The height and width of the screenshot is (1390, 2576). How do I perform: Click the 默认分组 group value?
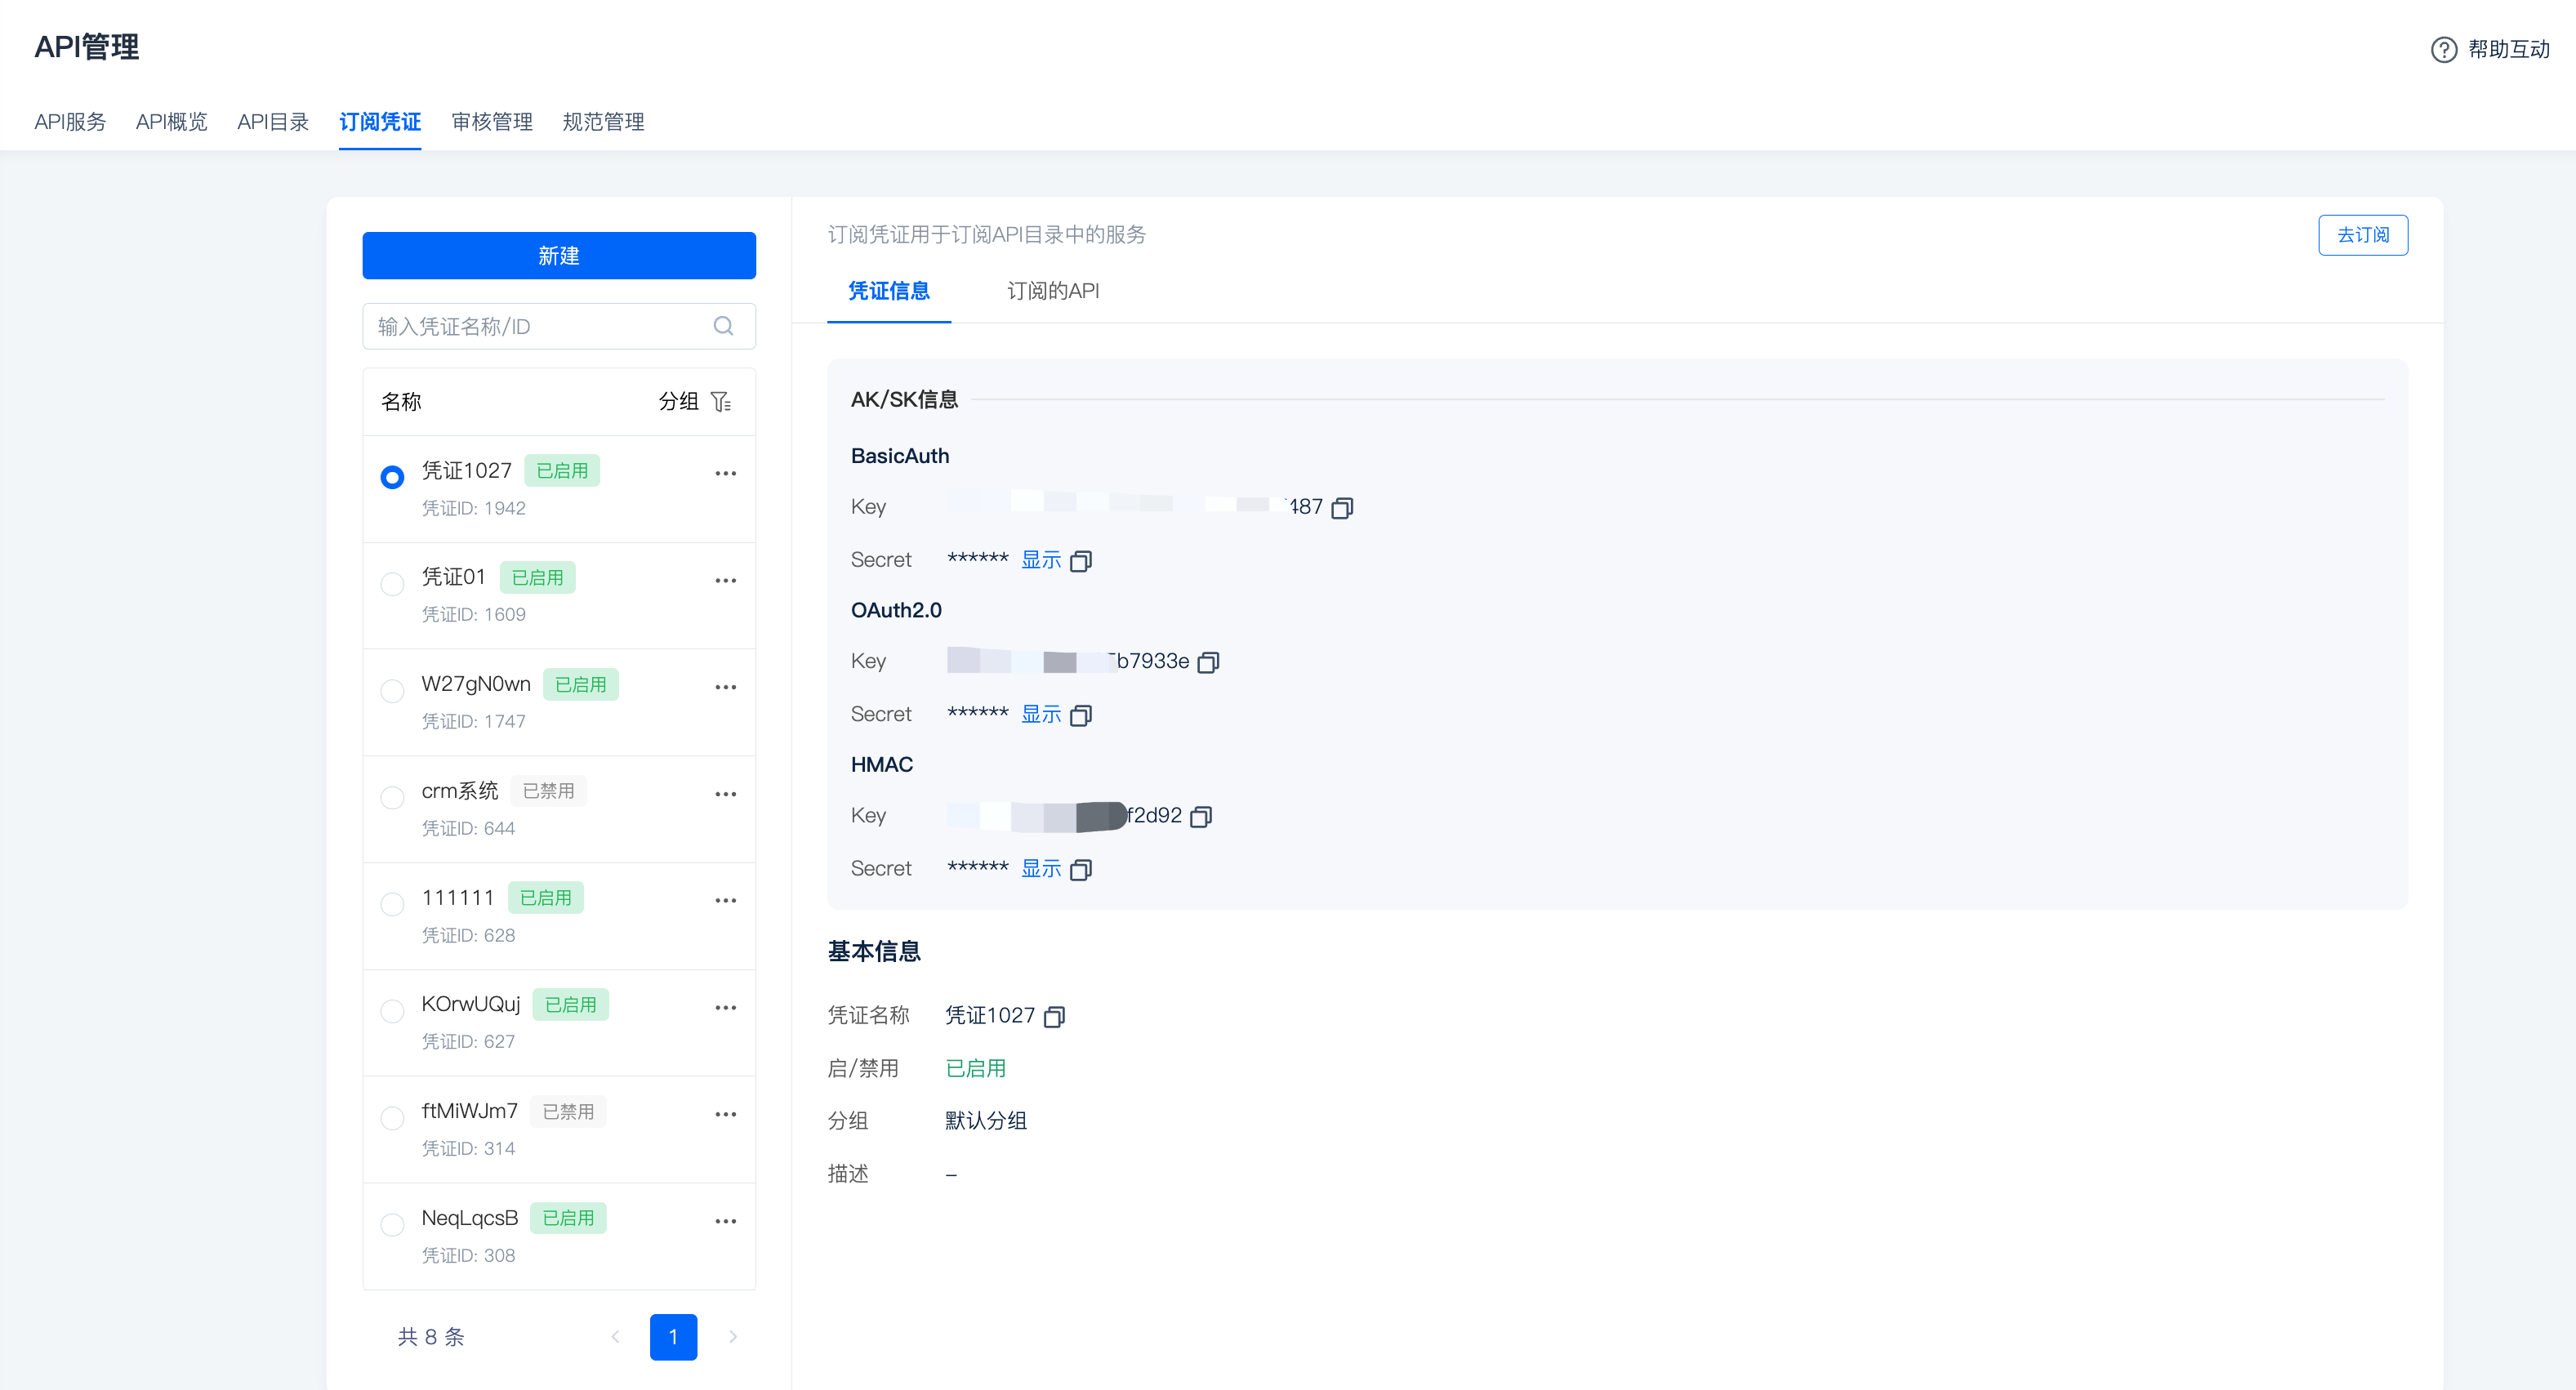[x=986, y=1121]
